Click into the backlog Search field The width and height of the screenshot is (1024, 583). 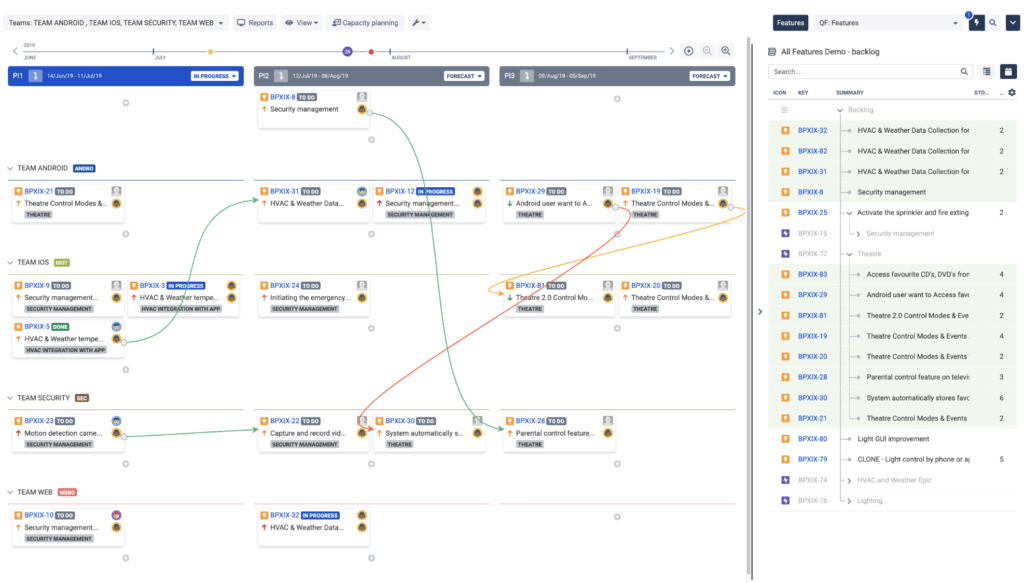click(864, 72)
